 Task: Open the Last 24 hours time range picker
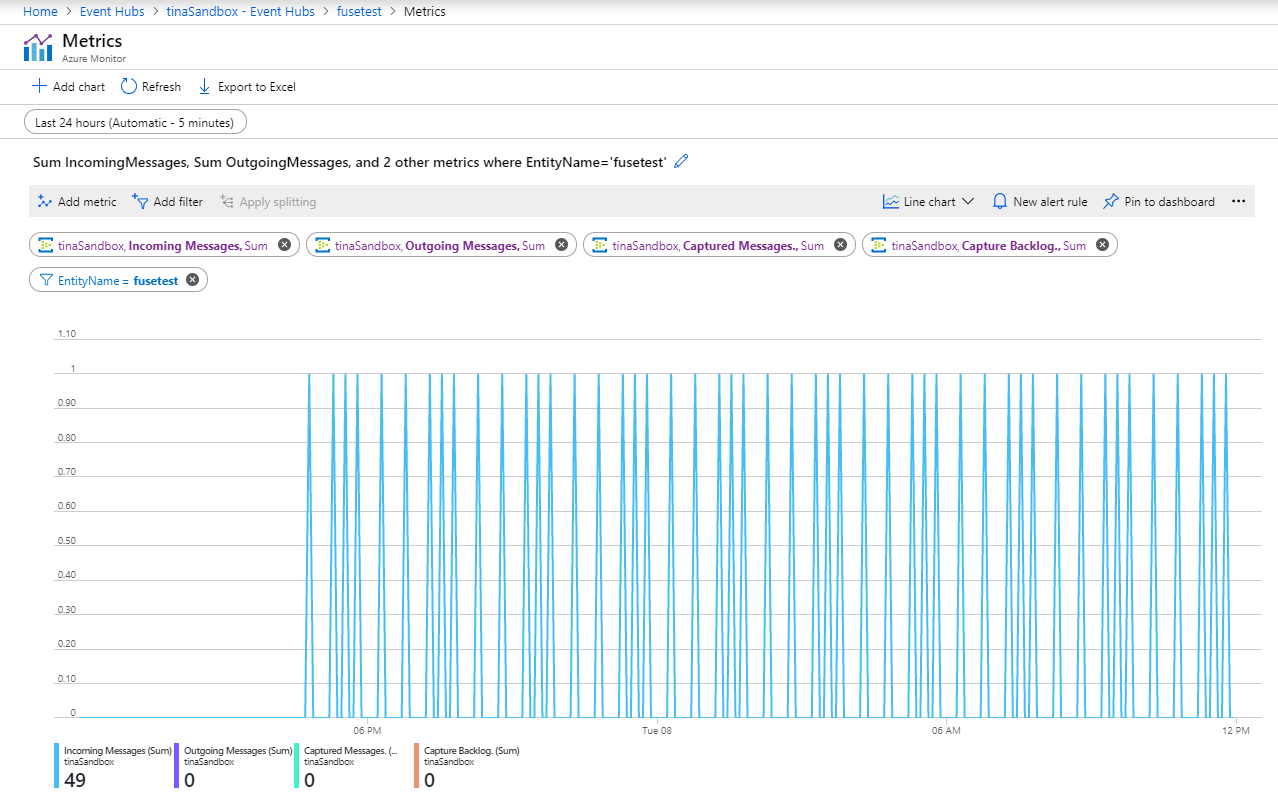(135, 122)
